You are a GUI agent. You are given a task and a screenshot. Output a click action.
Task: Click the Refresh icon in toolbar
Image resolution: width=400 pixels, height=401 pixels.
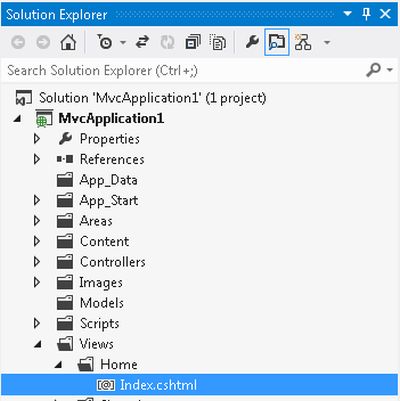167,42
